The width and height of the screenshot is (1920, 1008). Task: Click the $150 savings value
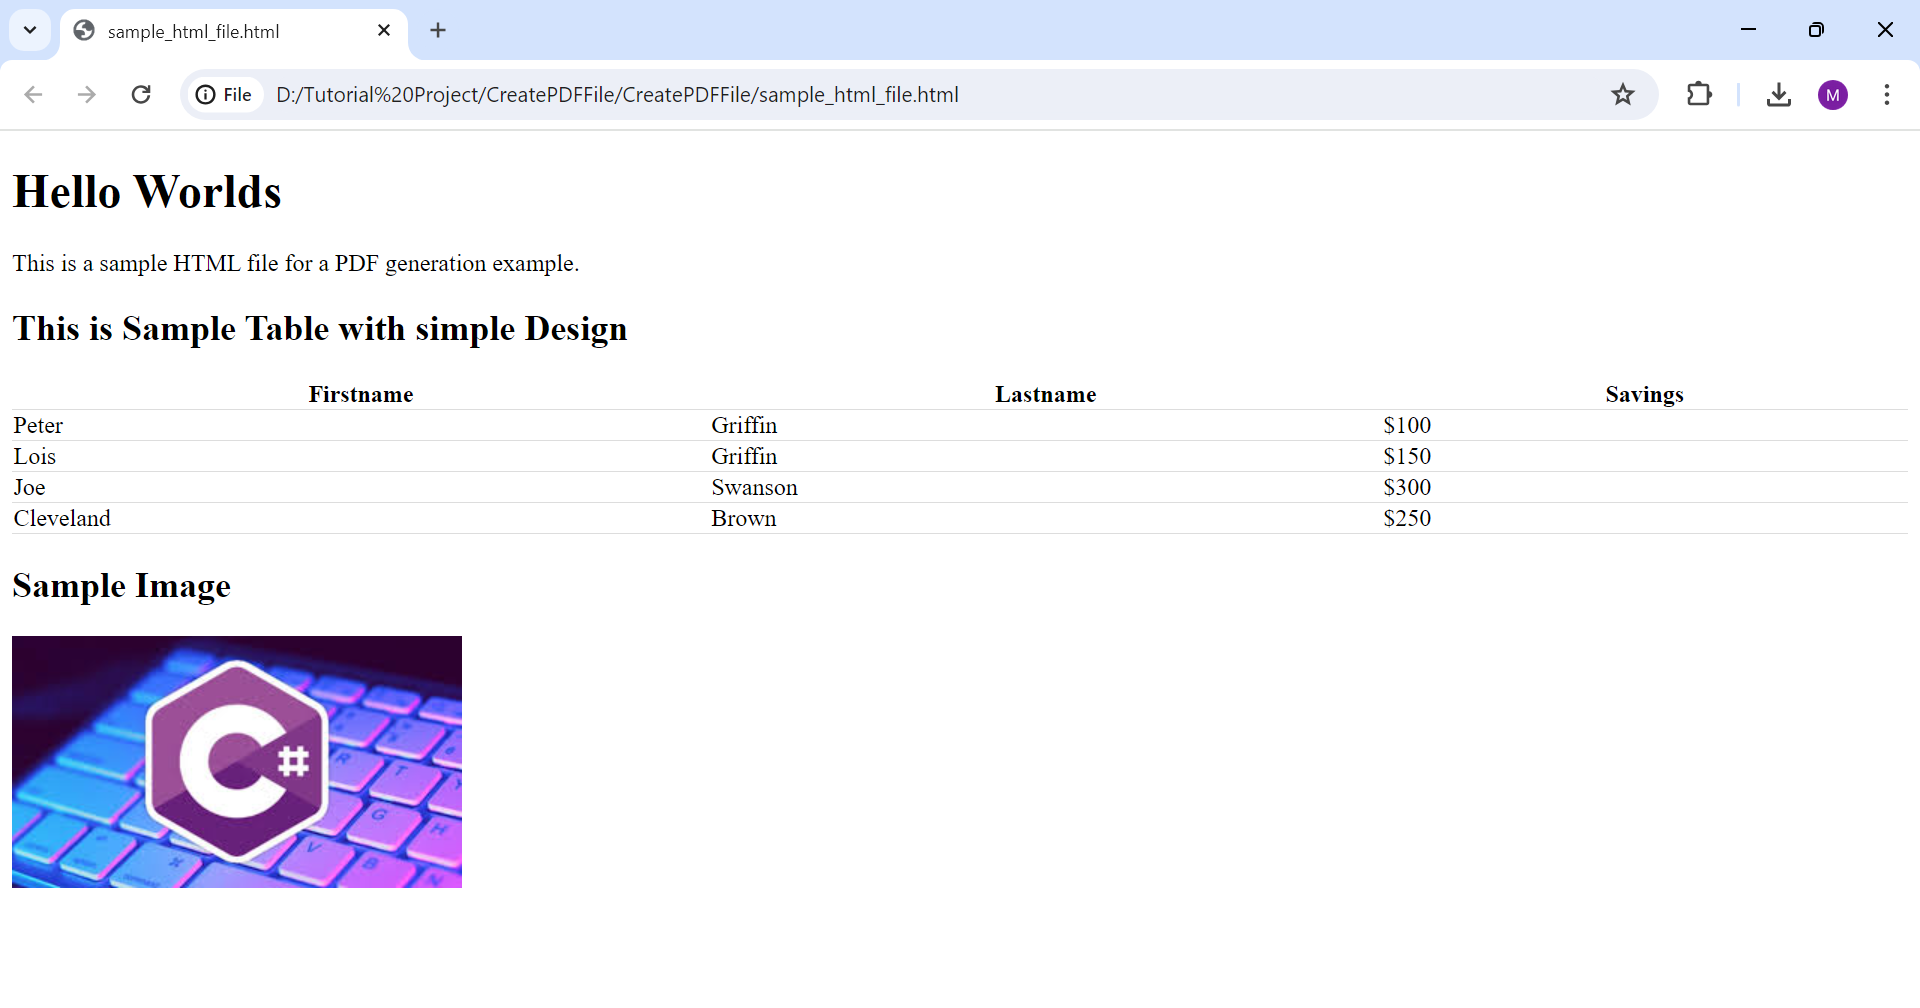tap(1407, 456)
